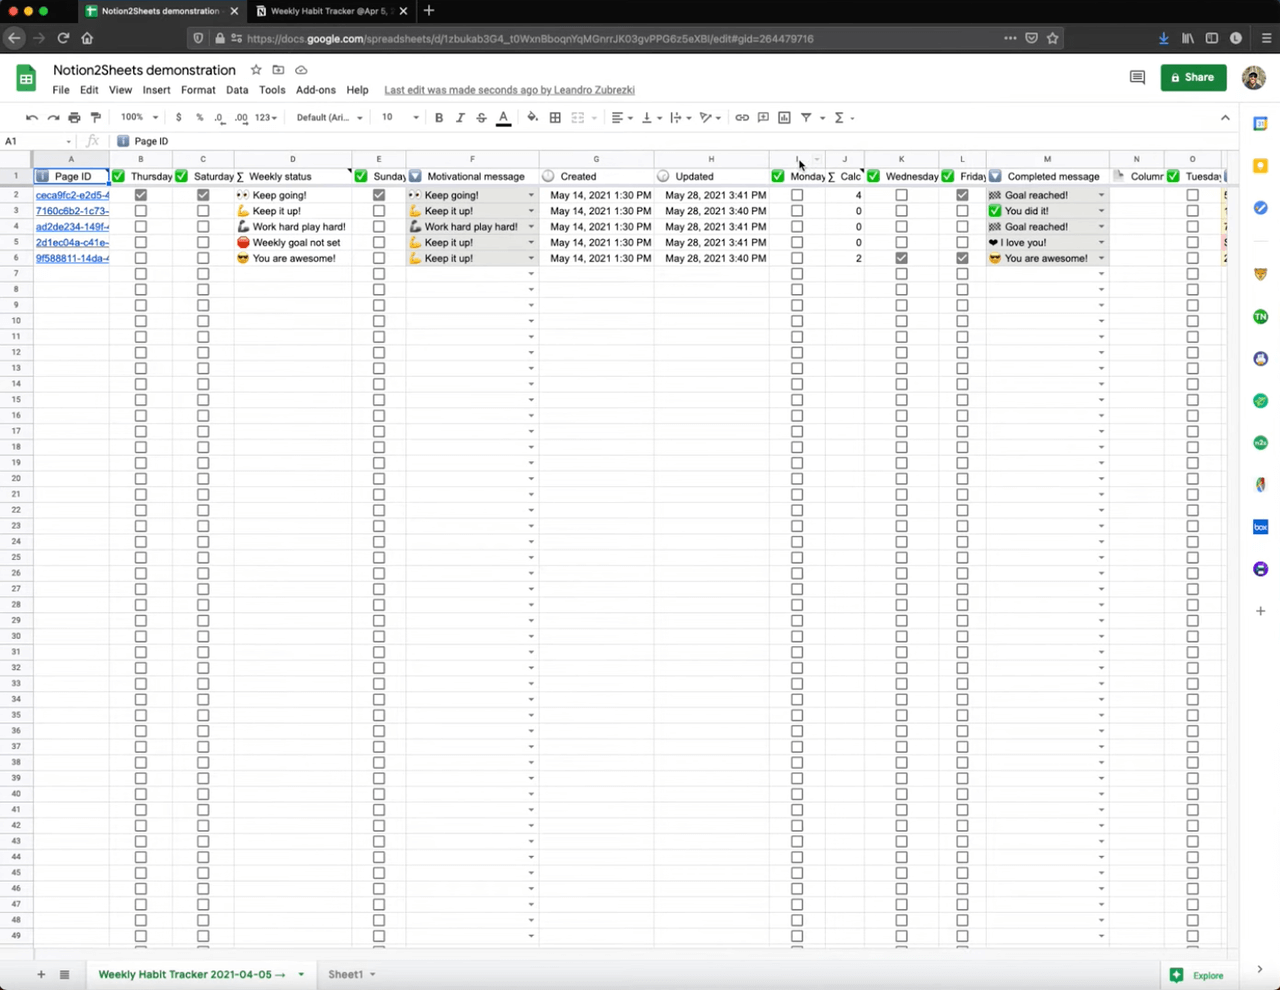The image size is (1280, 990).
Task: Open the Last edit history link
Action: point(509,90)
